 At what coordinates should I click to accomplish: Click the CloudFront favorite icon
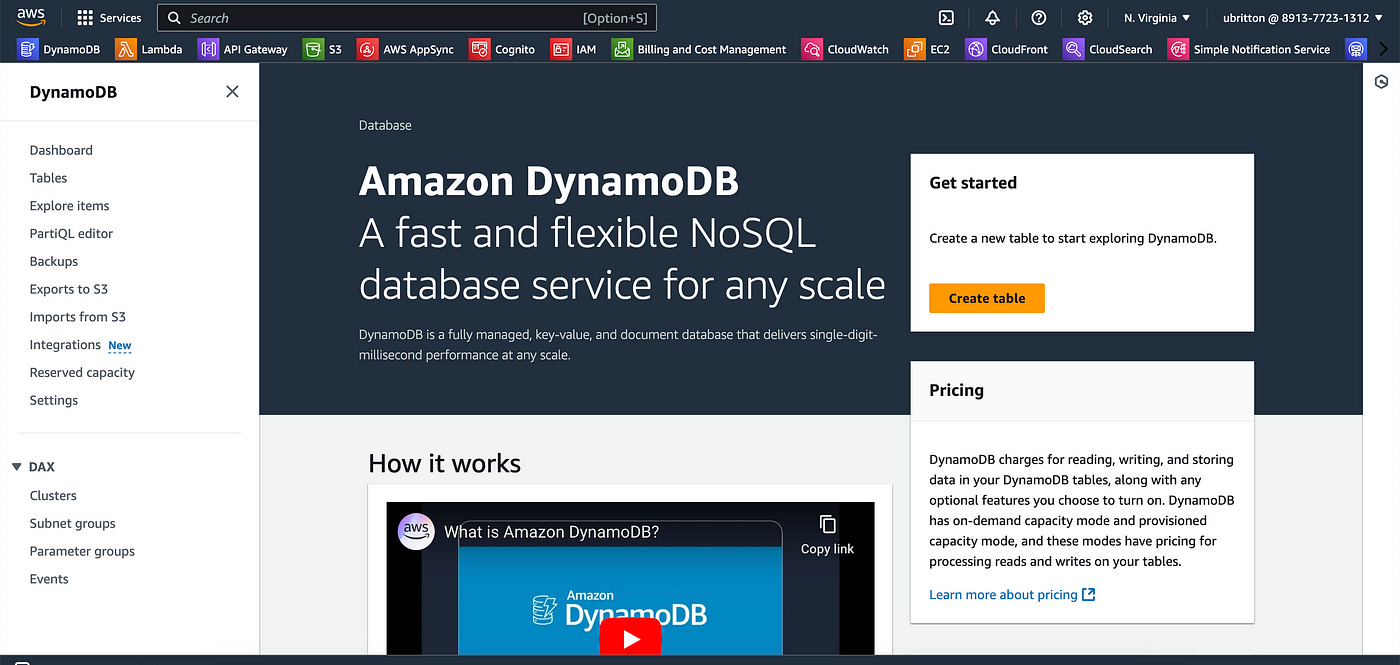point(976,49)
